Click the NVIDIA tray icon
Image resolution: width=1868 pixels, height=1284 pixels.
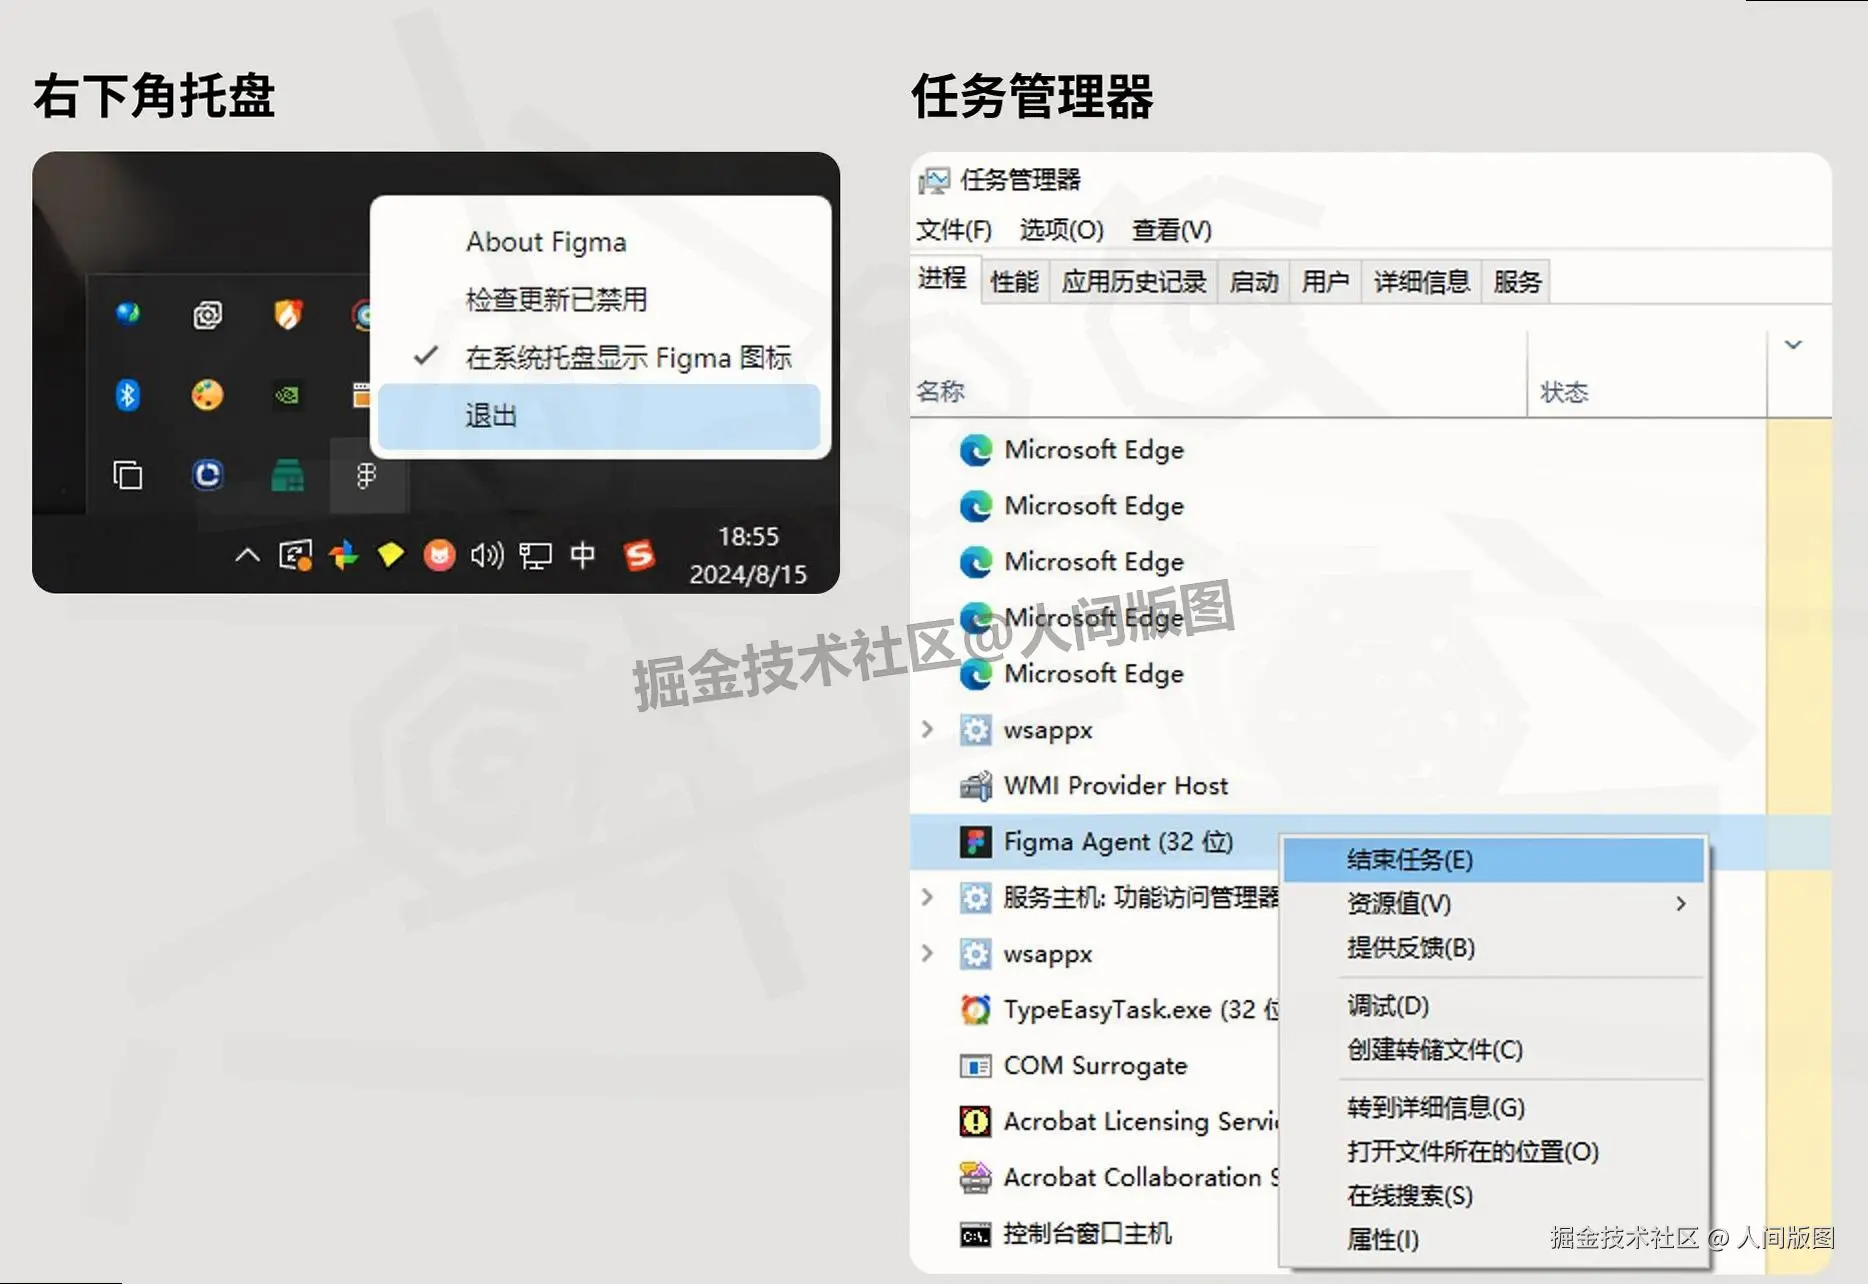click(287, 395)
